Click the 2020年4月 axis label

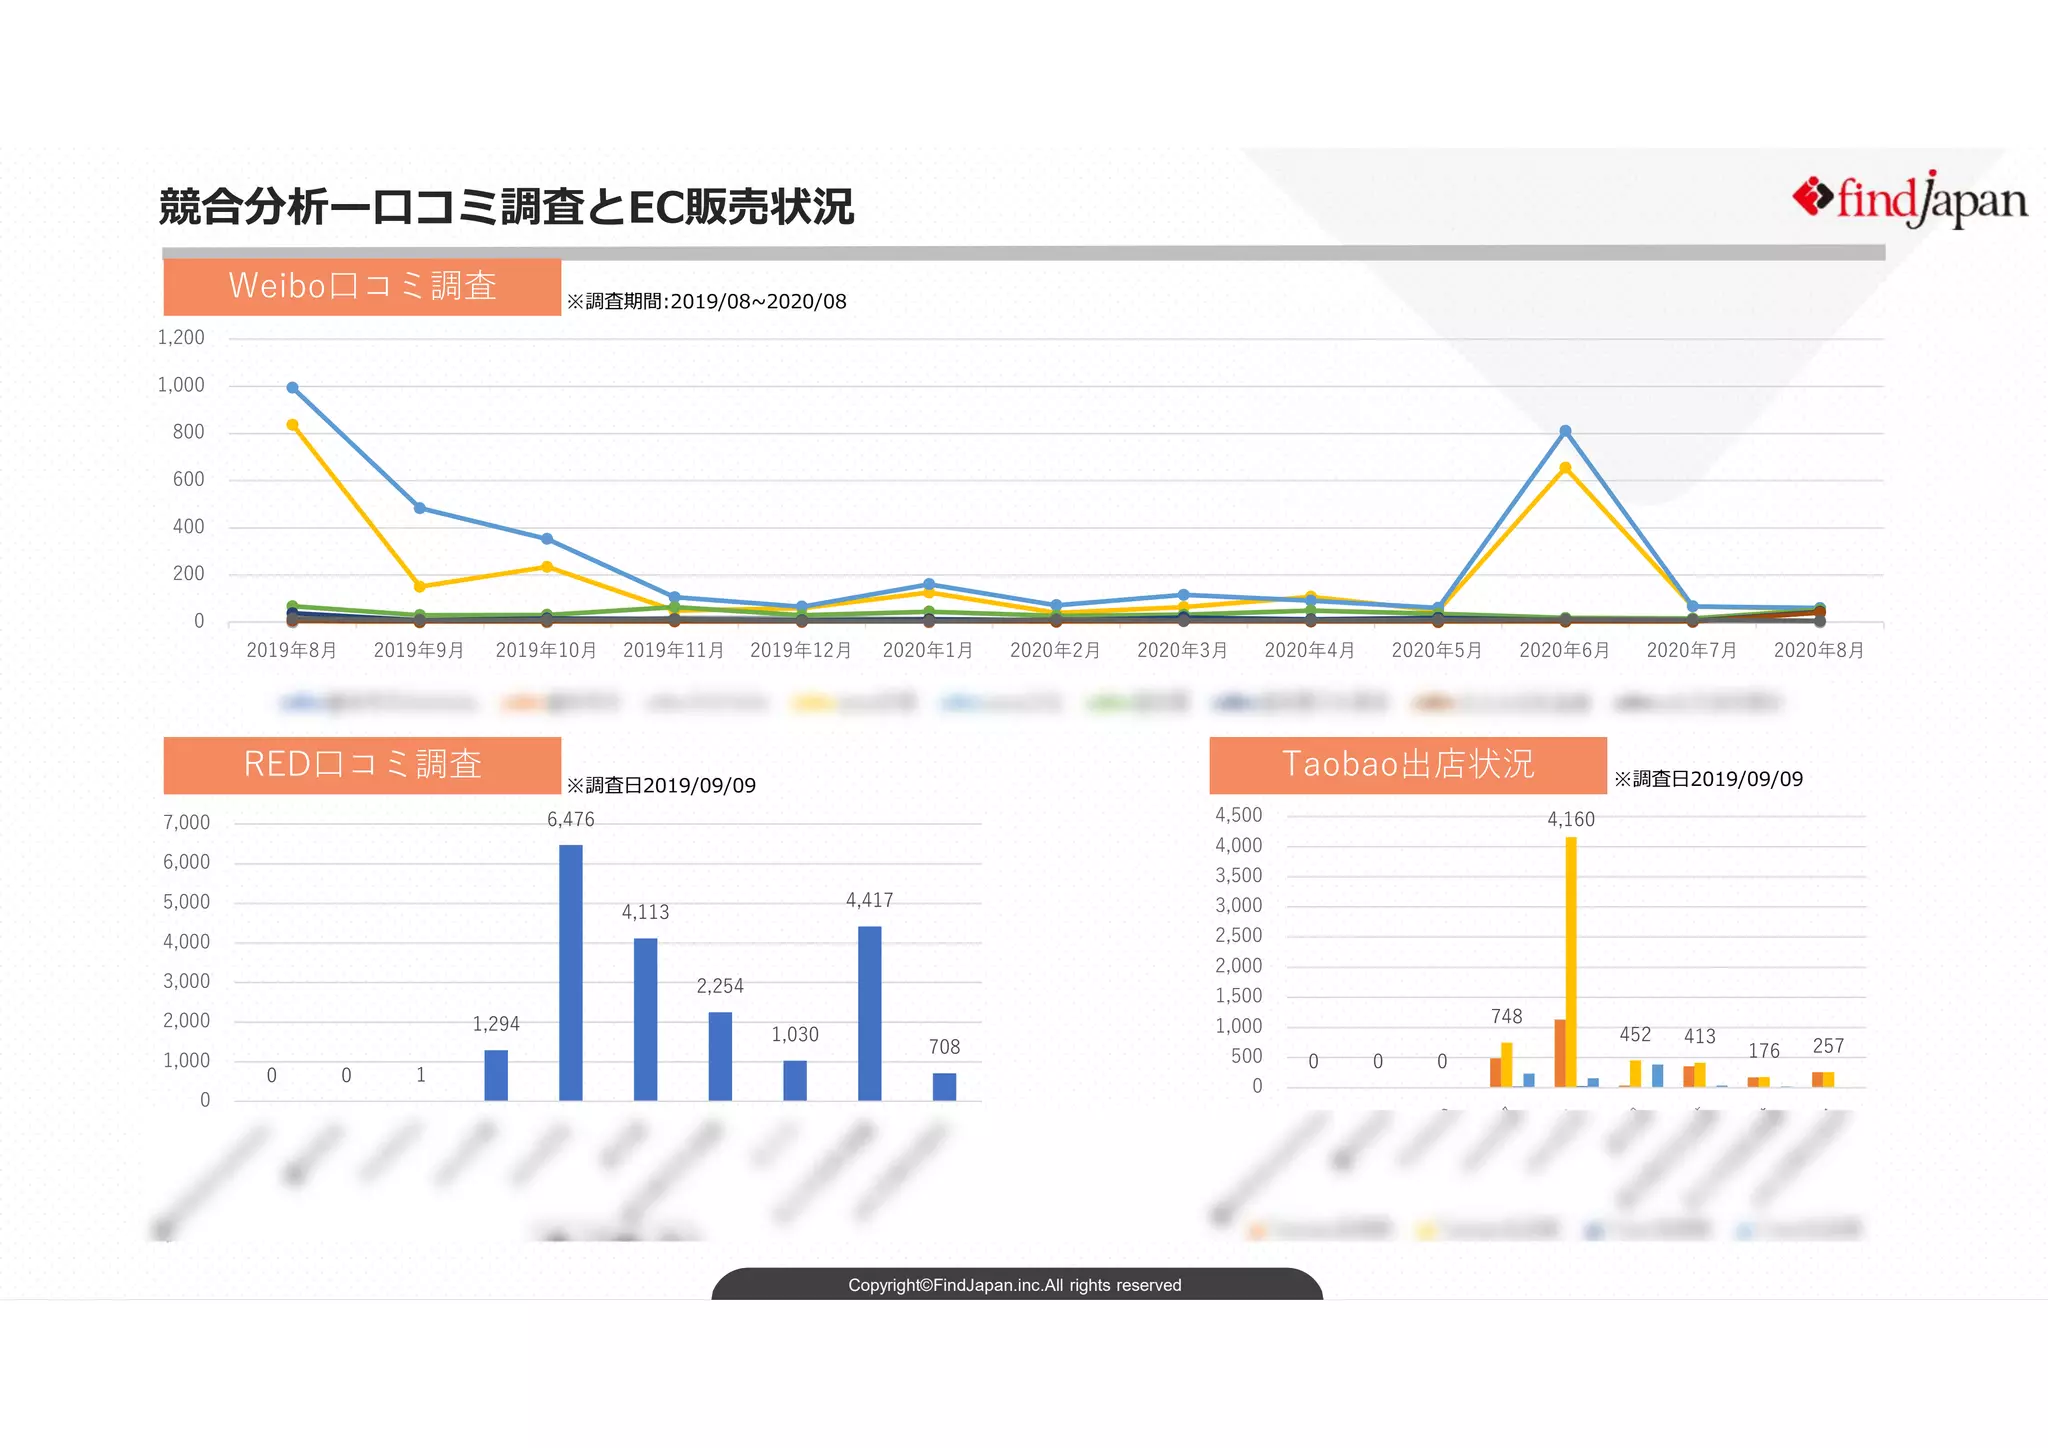1310,650
